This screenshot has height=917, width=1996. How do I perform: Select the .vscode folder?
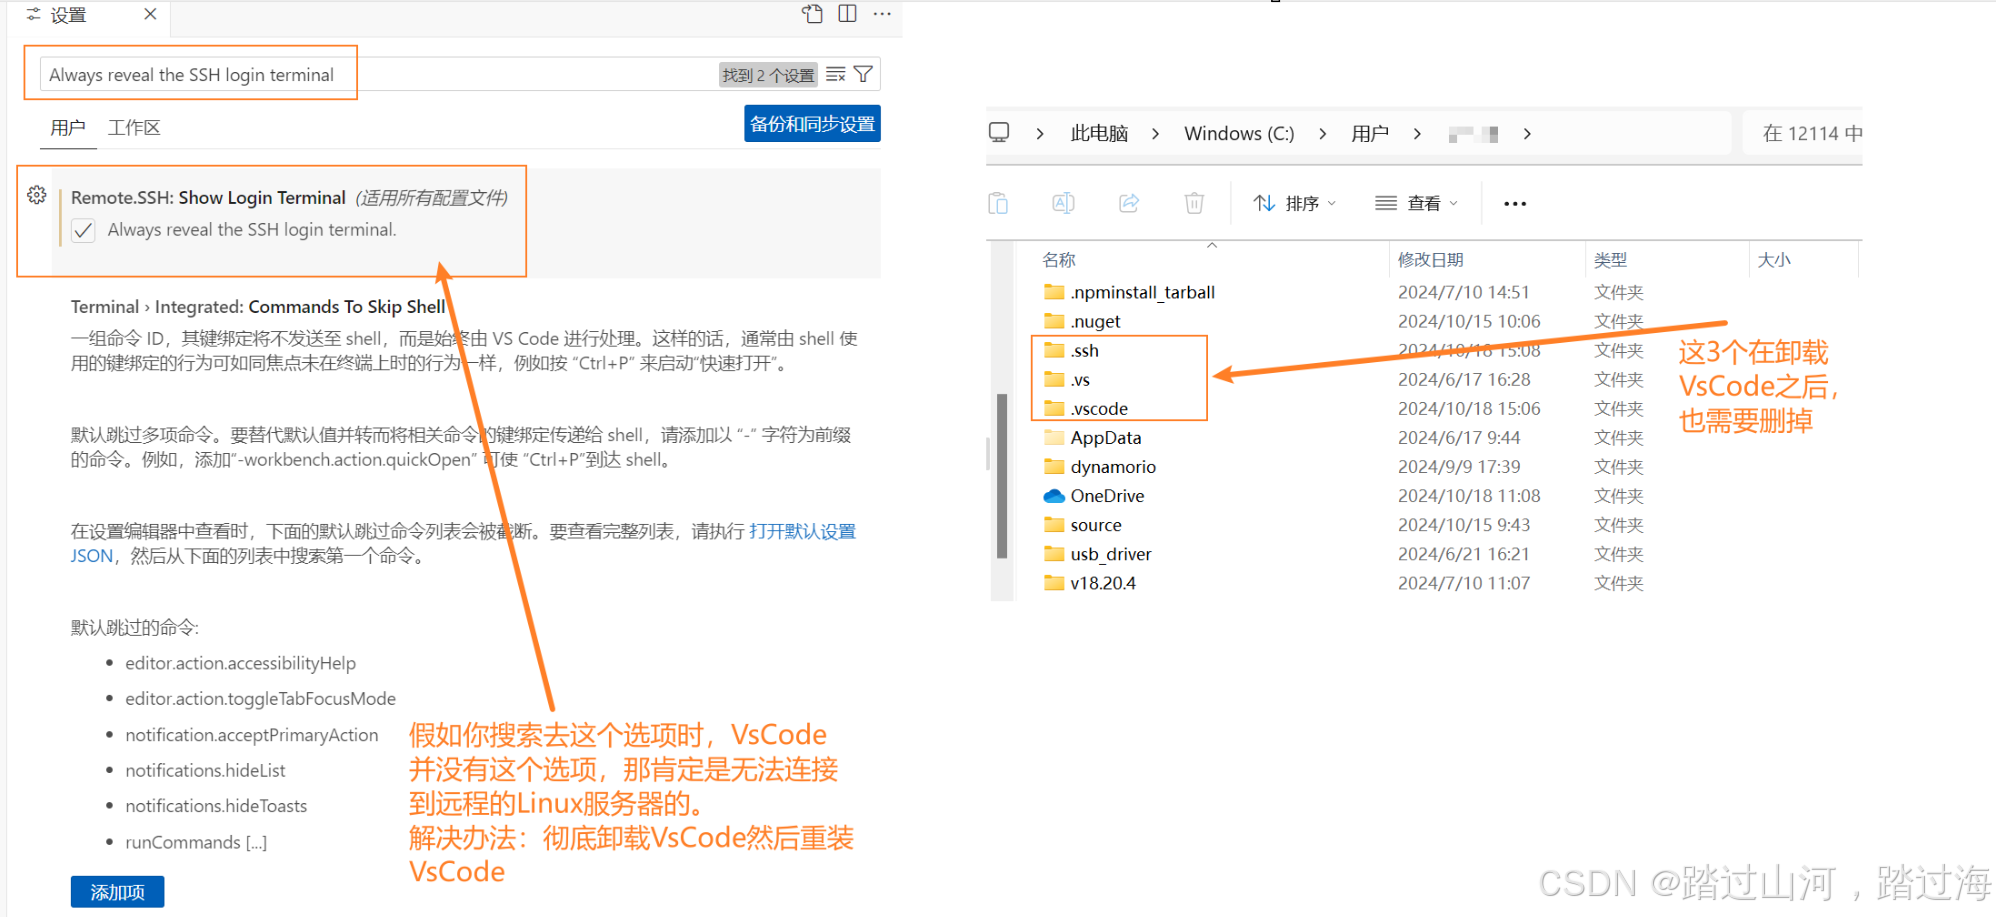point(1086,408)
